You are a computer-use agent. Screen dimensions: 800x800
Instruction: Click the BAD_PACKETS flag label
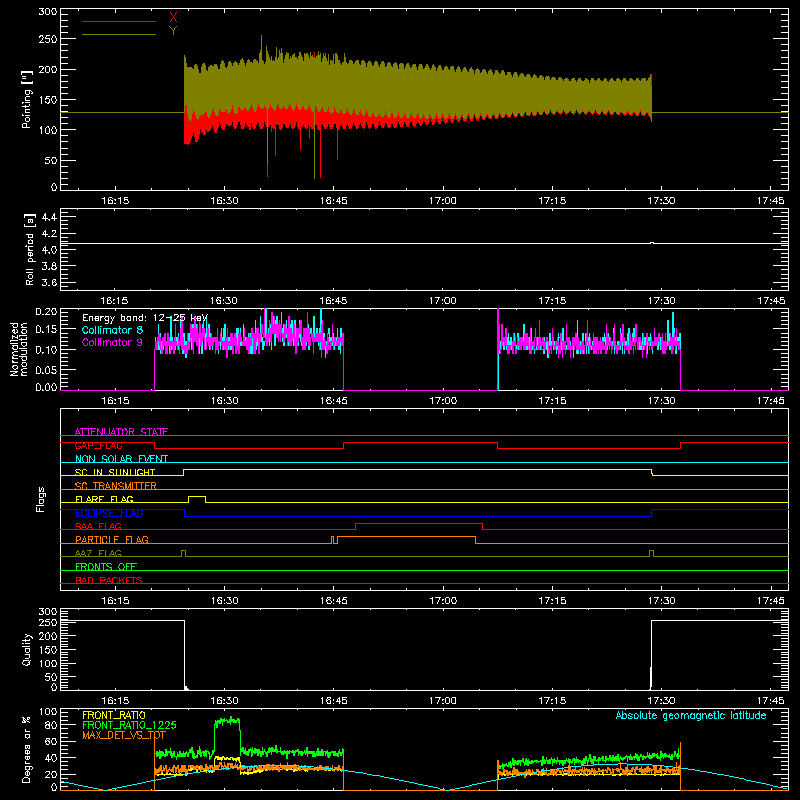(x=109, y=580)
